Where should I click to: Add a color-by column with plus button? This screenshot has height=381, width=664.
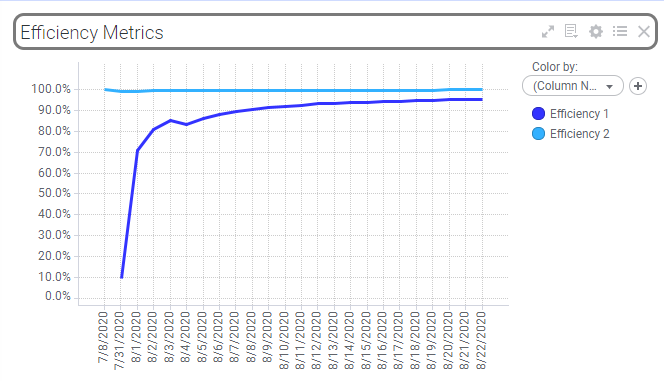[638, 86]
